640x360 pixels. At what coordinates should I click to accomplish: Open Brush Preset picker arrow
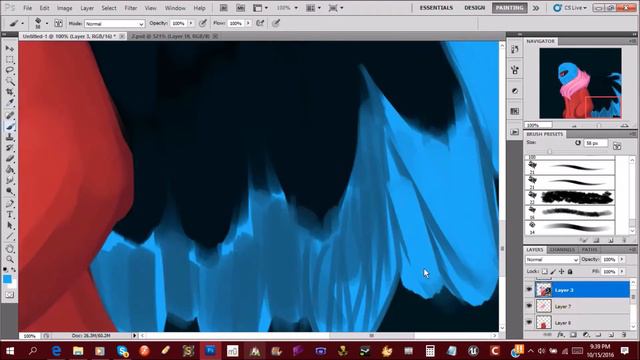[47, 23]
